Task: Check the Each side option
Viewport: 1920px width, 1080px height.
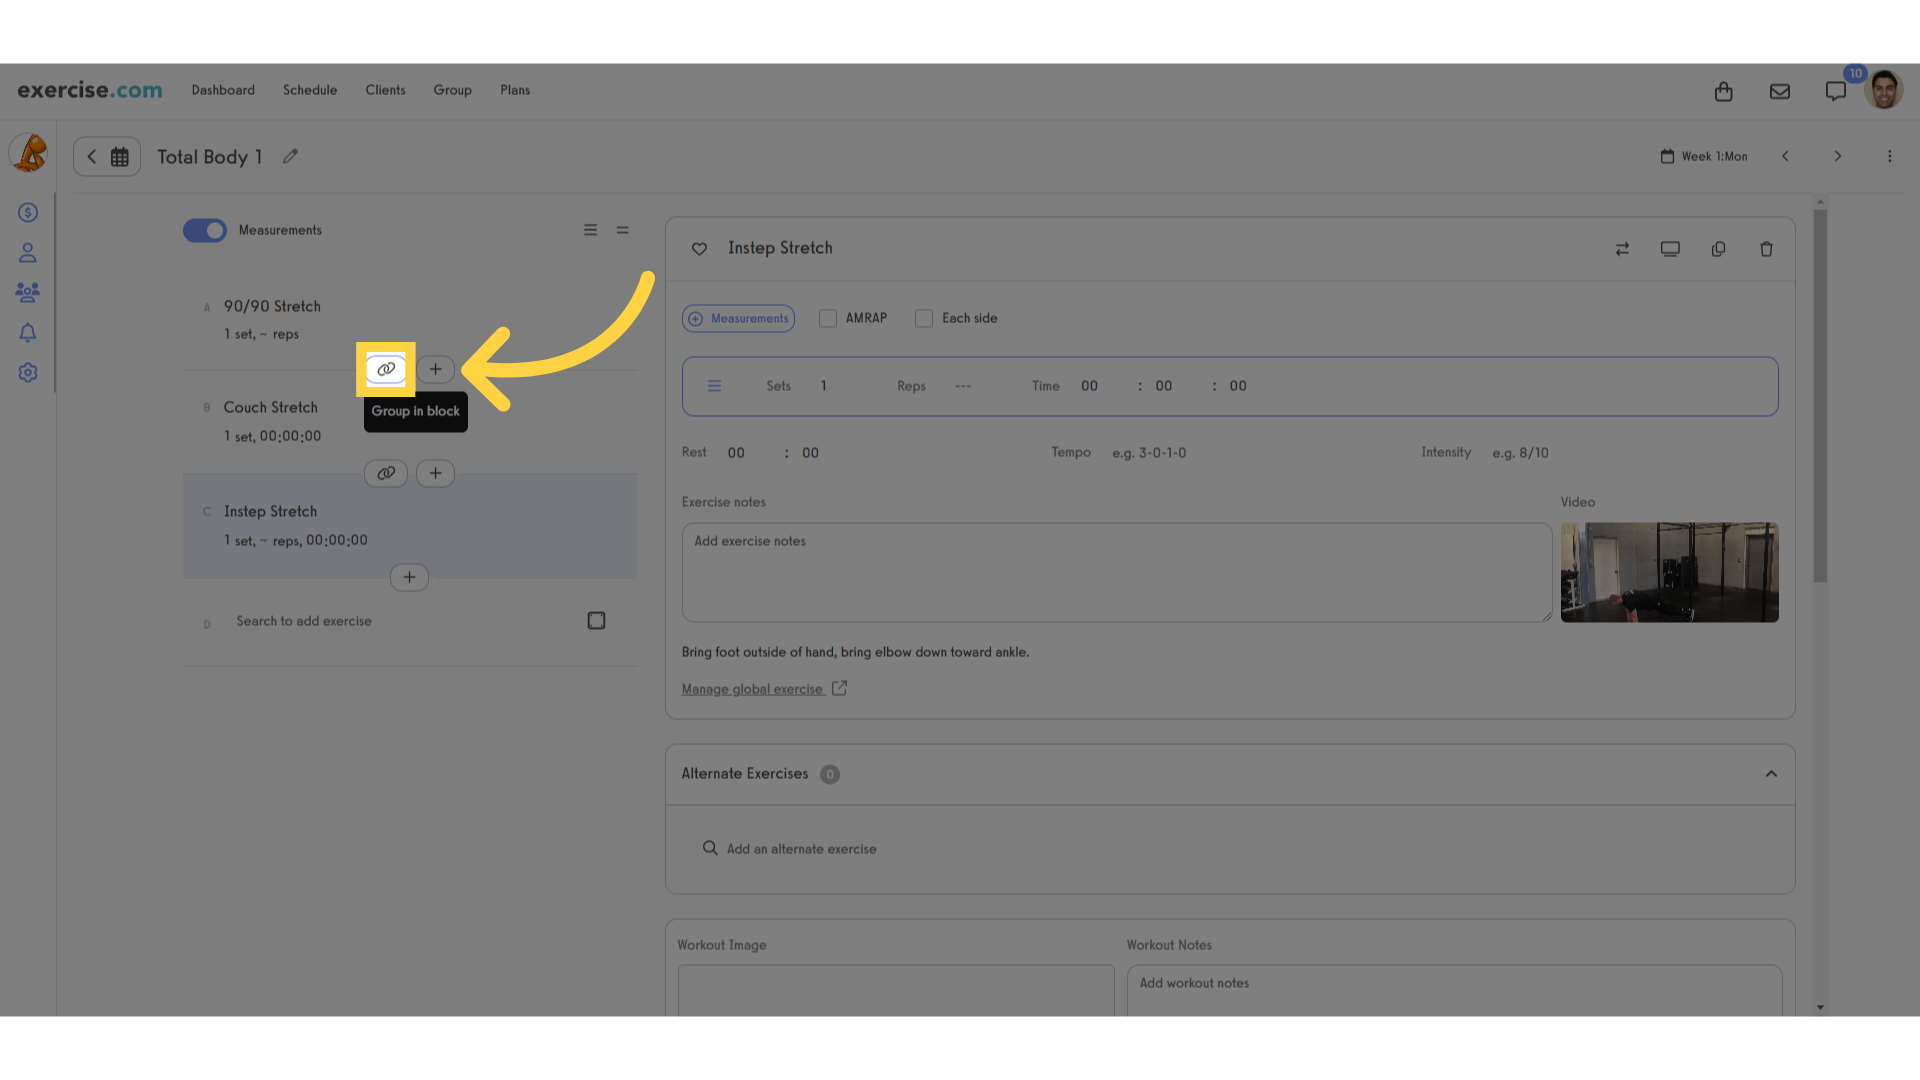Action: click(x=924, y=318)
